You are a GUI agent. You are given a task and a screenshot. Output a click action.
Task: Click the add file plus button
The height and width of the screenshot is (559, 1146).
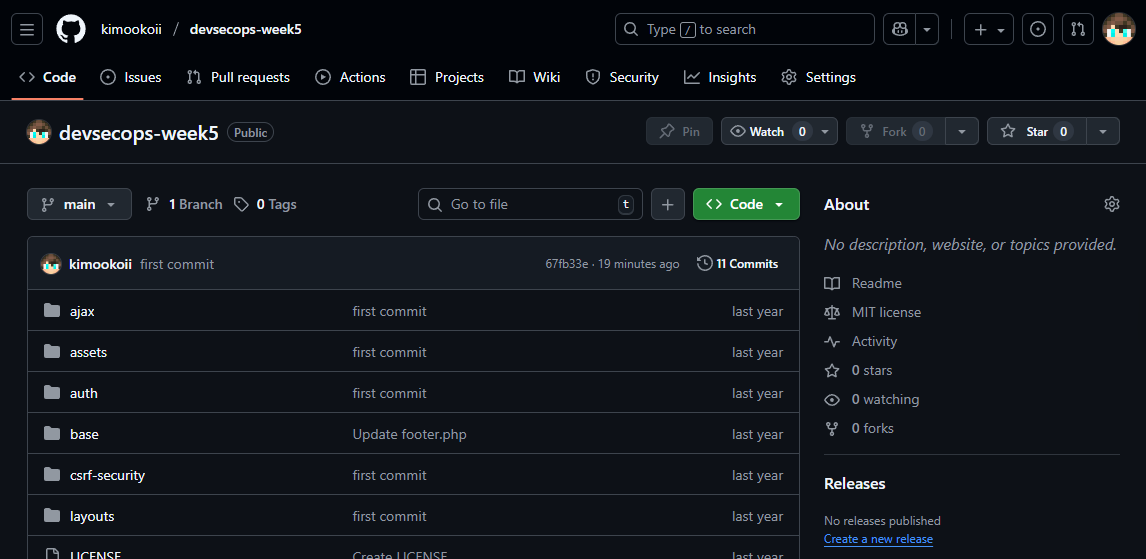click(x=668, y=204)
